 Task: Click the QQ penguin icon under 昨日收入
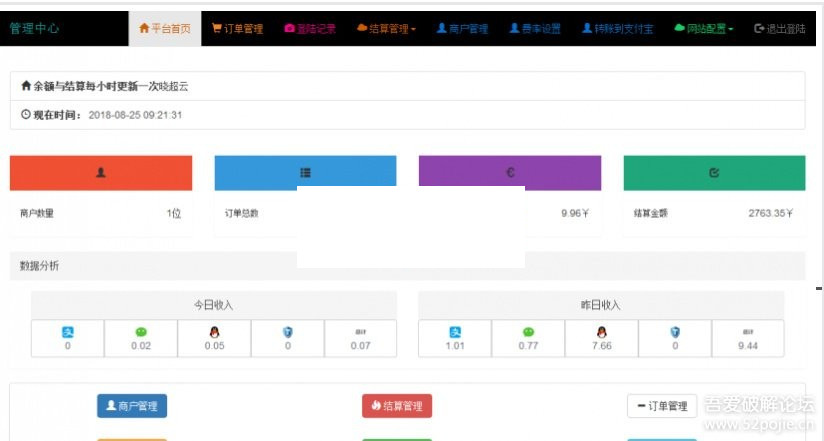pyautogui.click(x=601, y=332)
